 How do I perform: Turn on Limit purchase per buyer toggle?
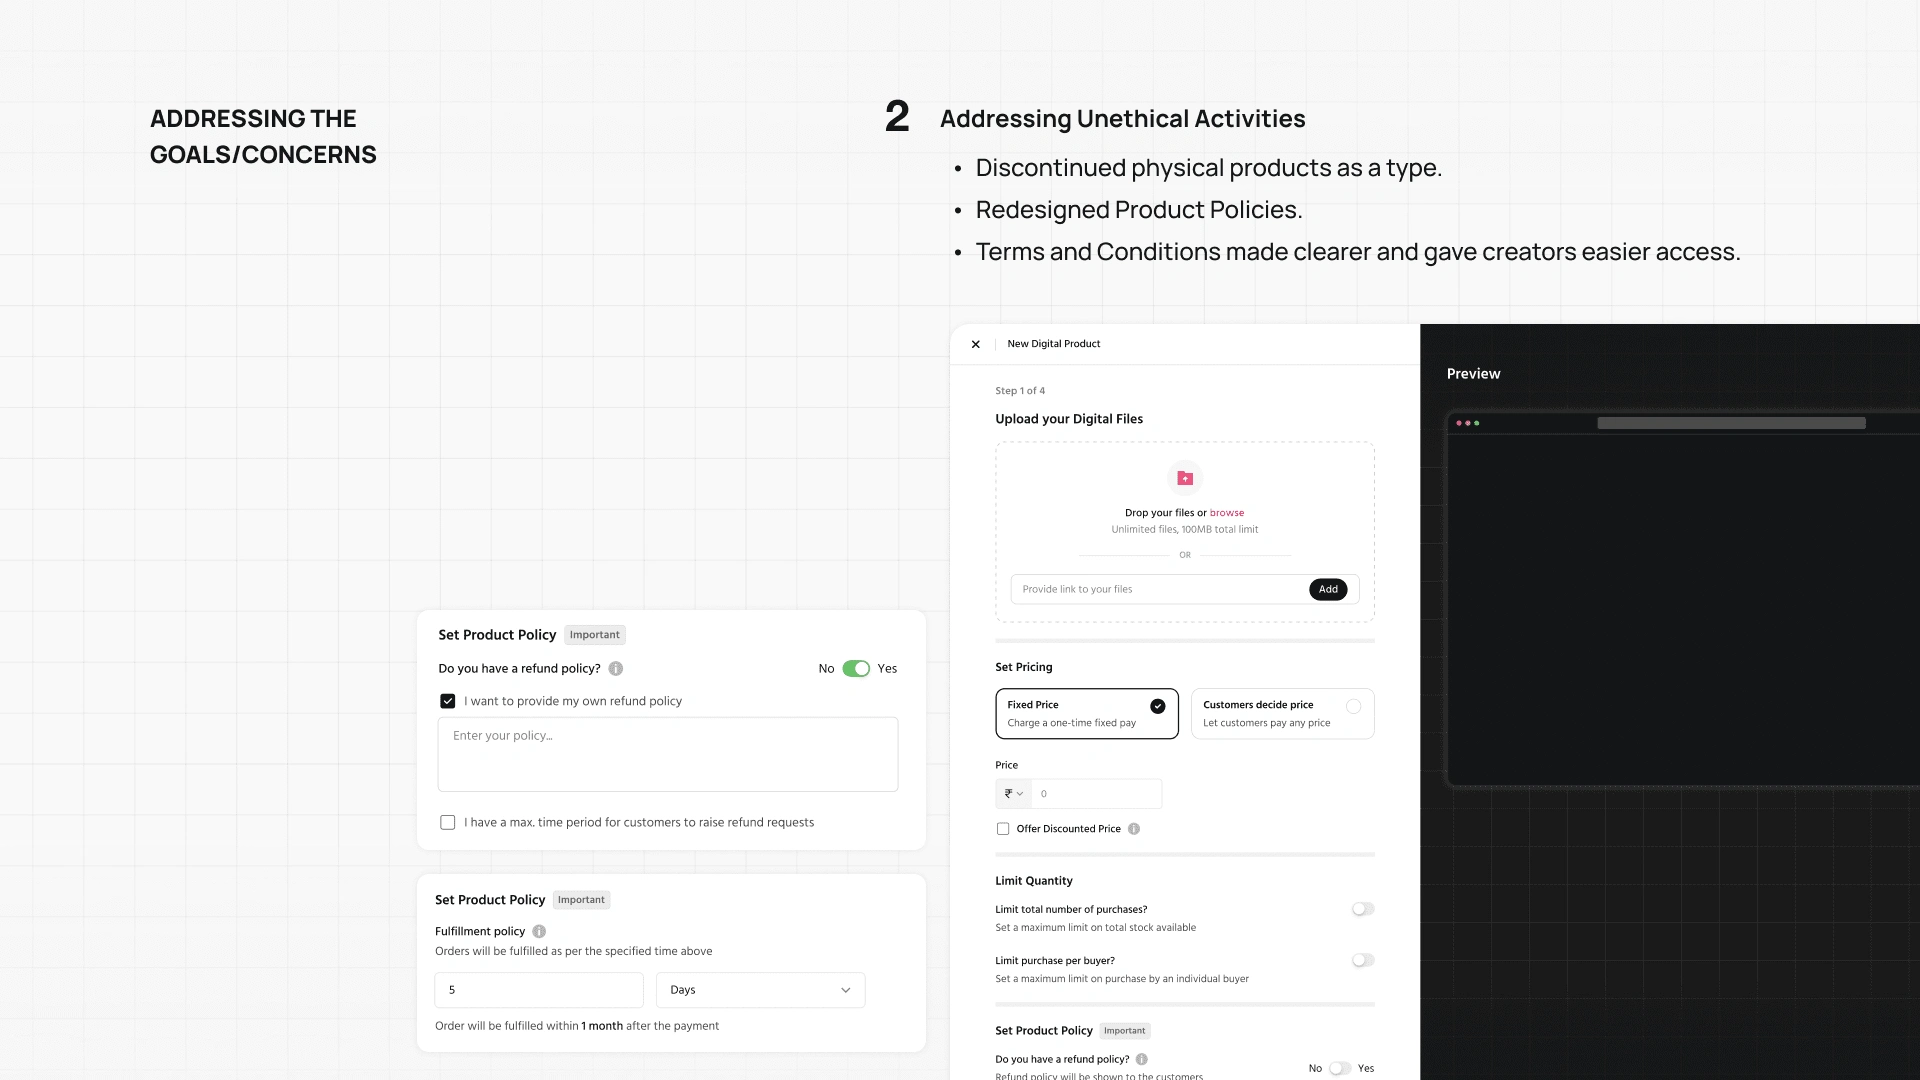[1363, 960]
